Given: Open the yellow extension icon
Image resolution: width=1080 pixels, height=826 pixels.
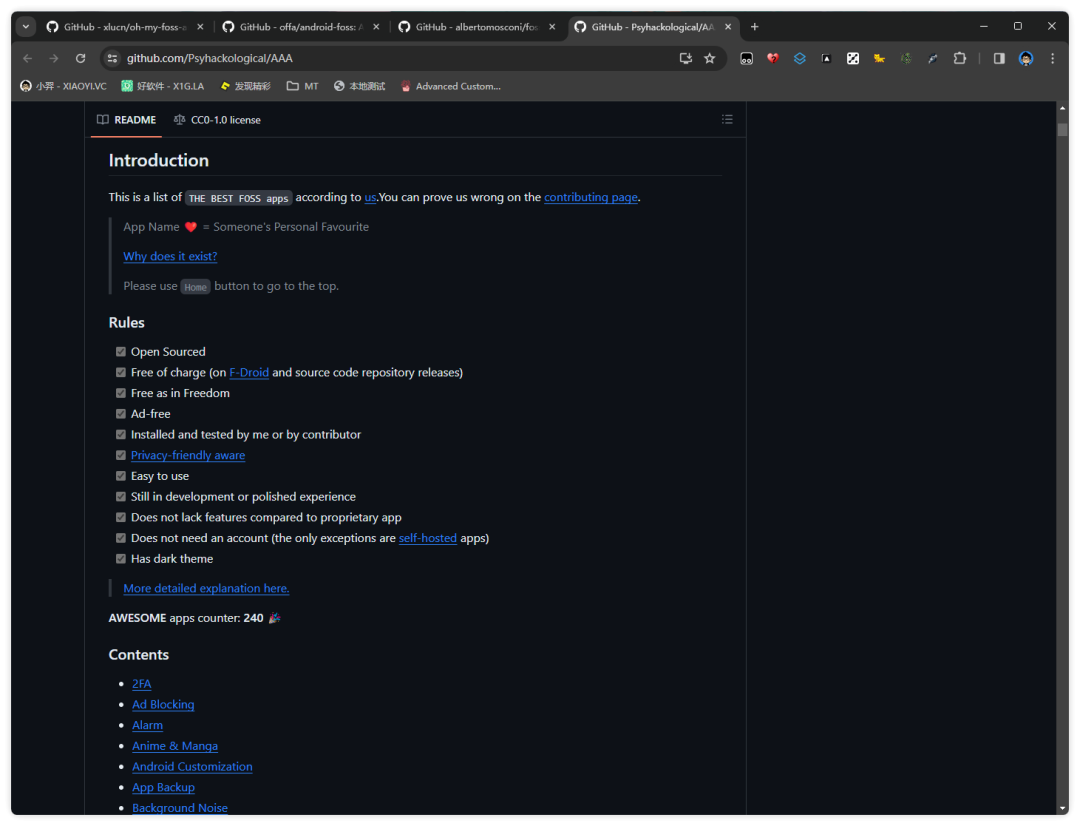Looking at the screenshot, I should (880, 59).
